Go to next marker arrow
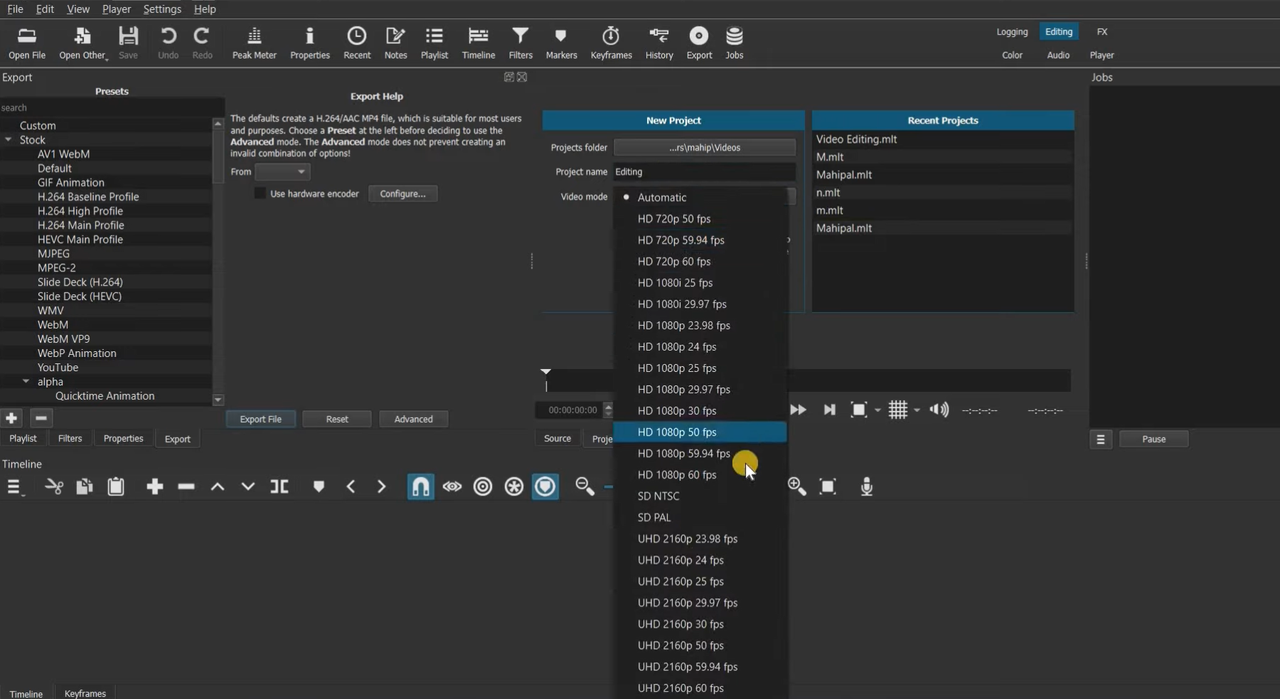 click(381, 487)
